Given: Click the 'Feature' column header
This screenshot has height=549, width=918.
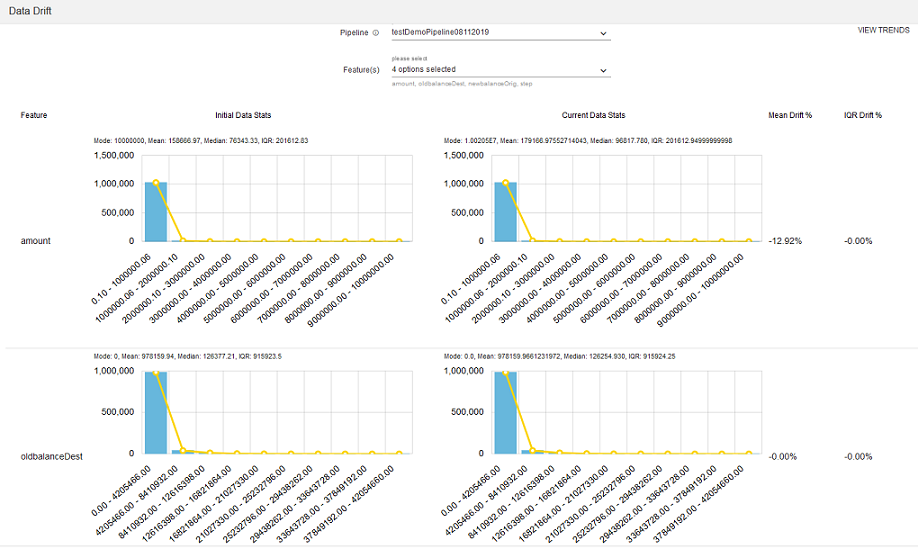Looking at the screenshot, I should [34, 115].
